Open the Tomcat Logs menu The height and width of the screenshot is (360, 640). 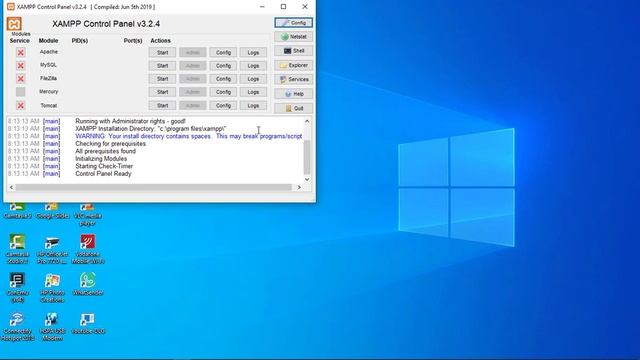click(253, 105)
